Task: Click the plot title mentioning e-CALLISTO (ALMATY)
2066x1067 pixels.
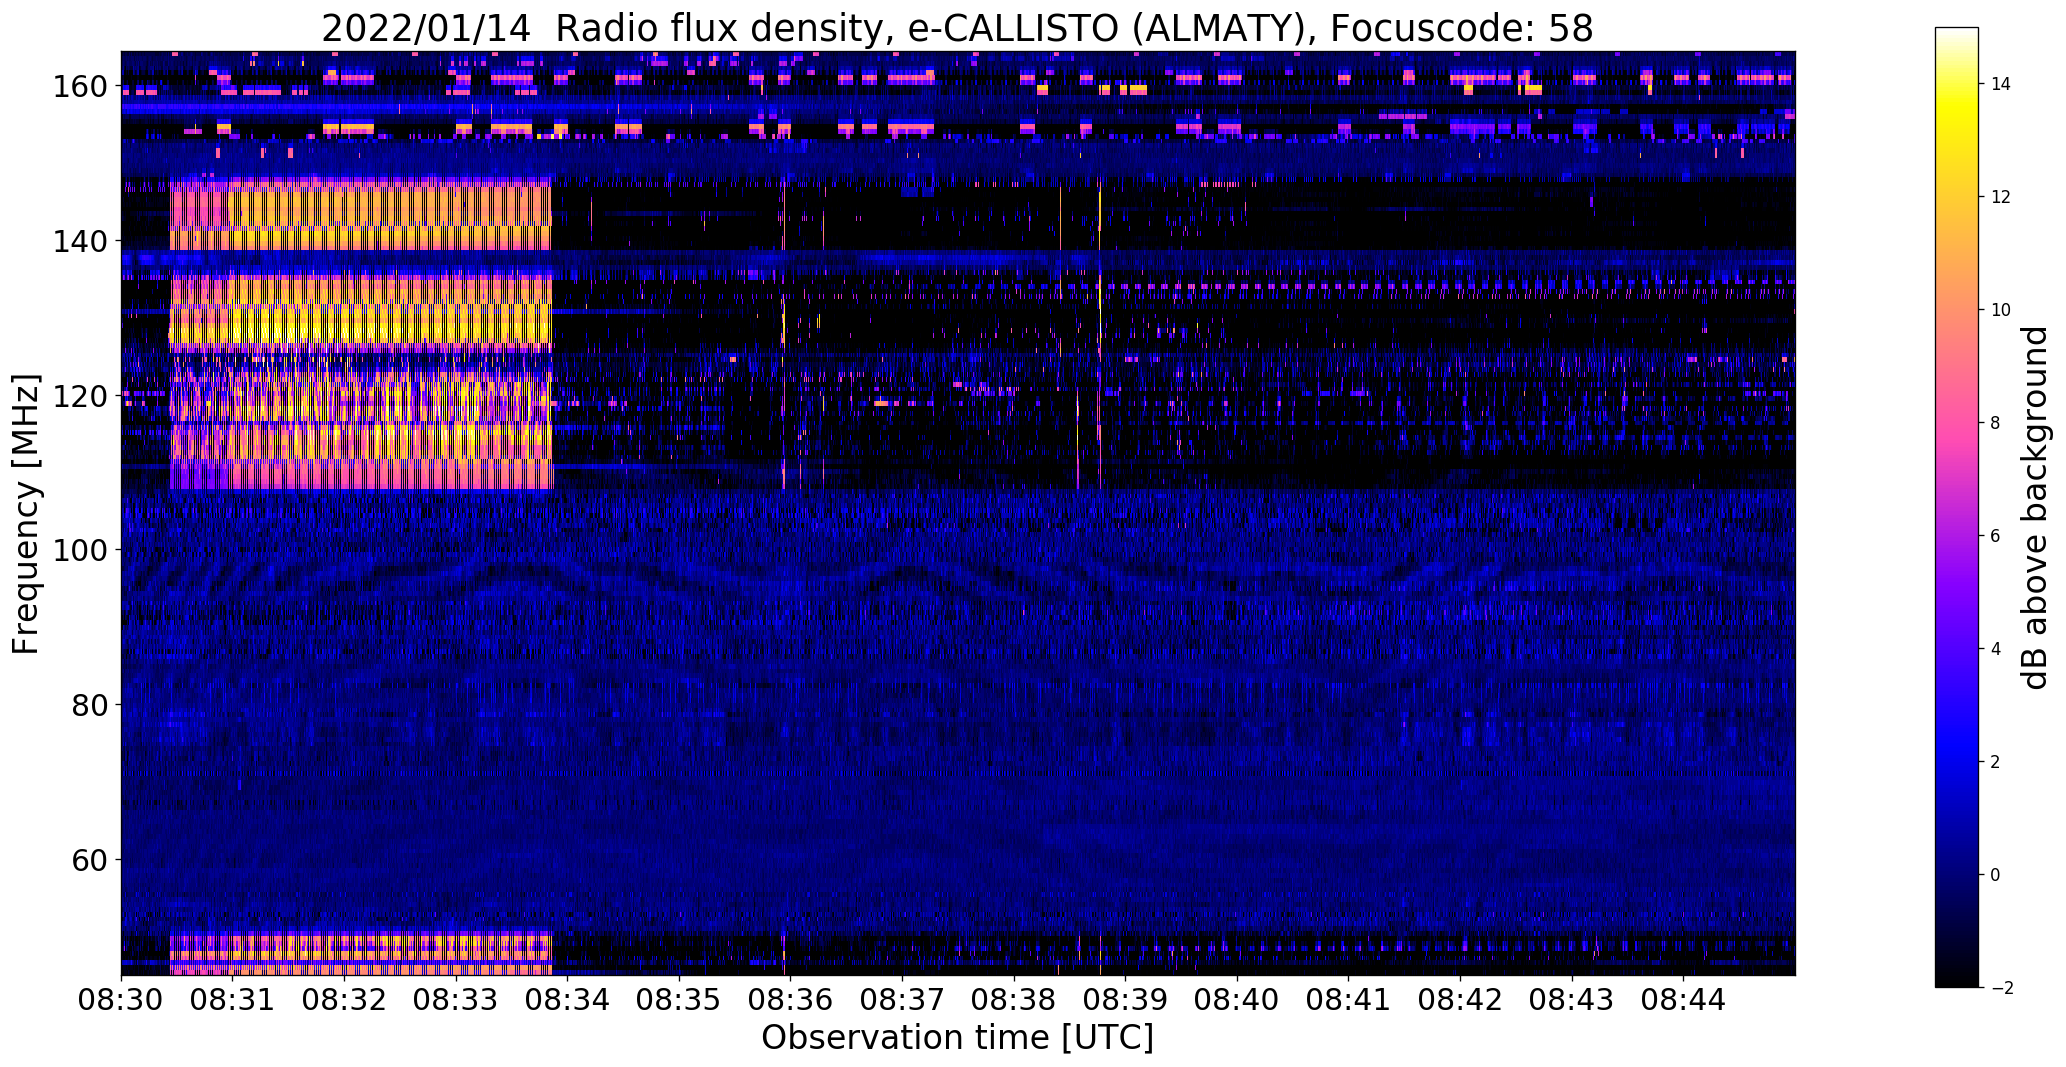Action: (x=957, y=28)
